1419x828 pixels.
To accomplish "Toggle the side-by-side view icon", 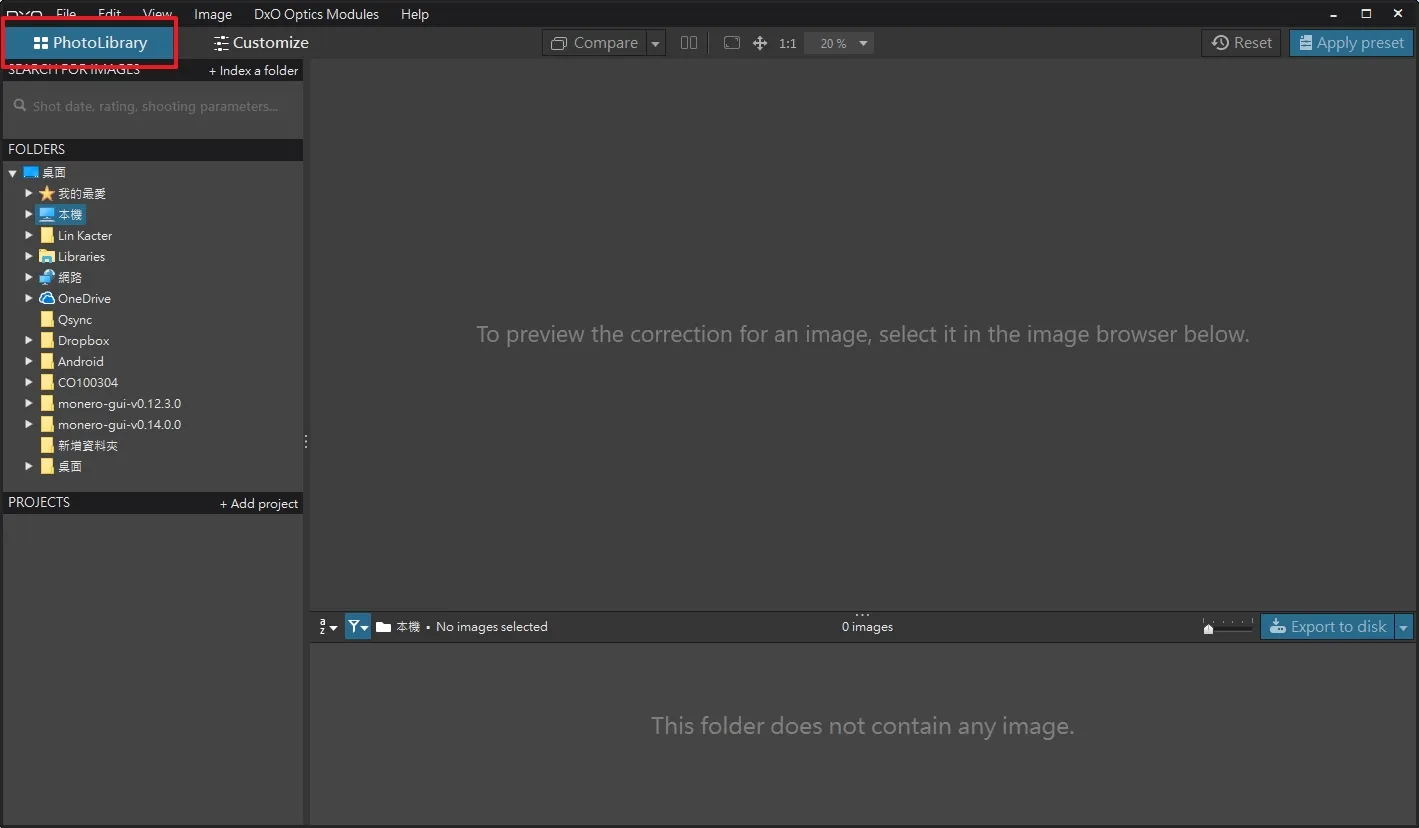I will [689, 43].
